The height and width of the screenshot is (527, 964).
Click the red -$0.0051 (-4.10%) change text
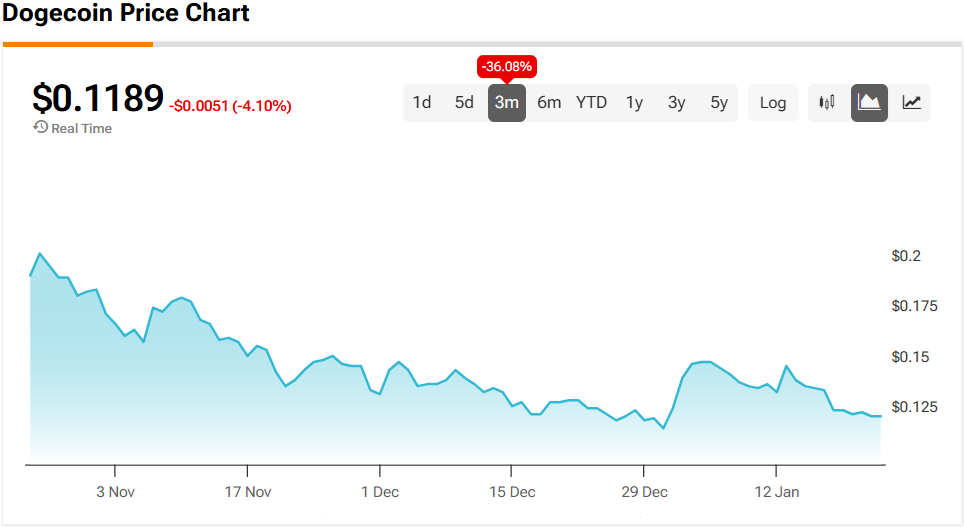pos(230,106)
